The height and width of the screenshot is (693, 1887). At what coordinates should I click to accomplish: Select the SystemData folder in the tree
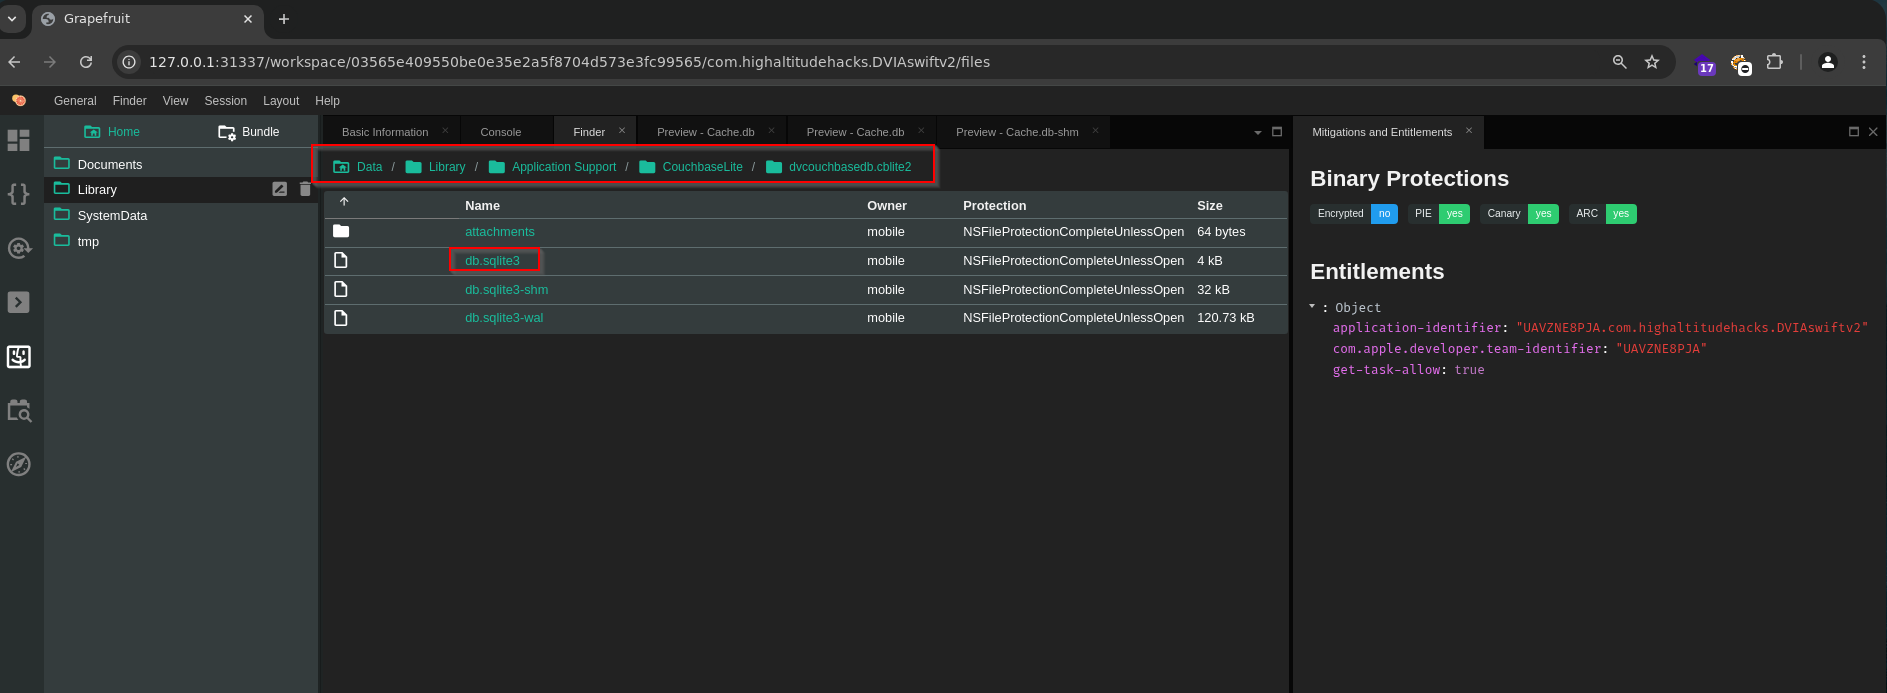(x=112, y=215)
